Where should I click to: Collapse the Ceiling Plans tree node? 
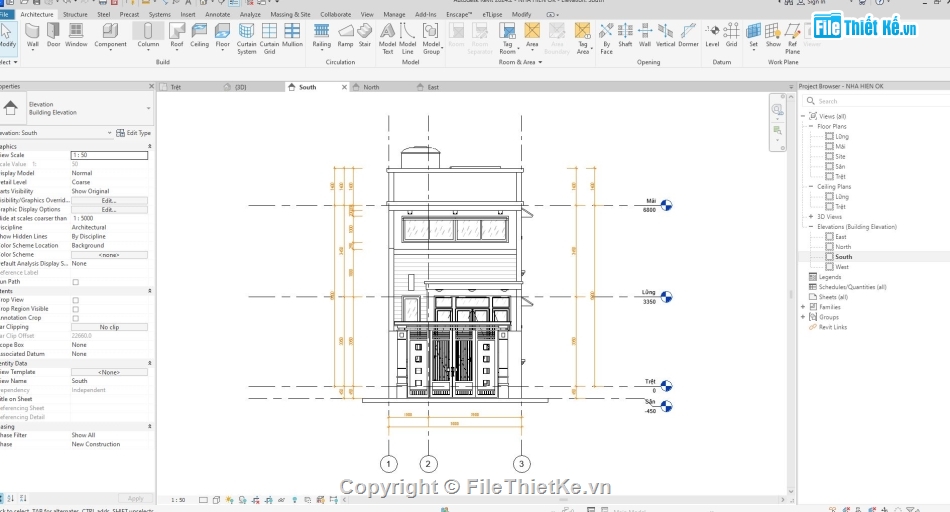point(811,187)
